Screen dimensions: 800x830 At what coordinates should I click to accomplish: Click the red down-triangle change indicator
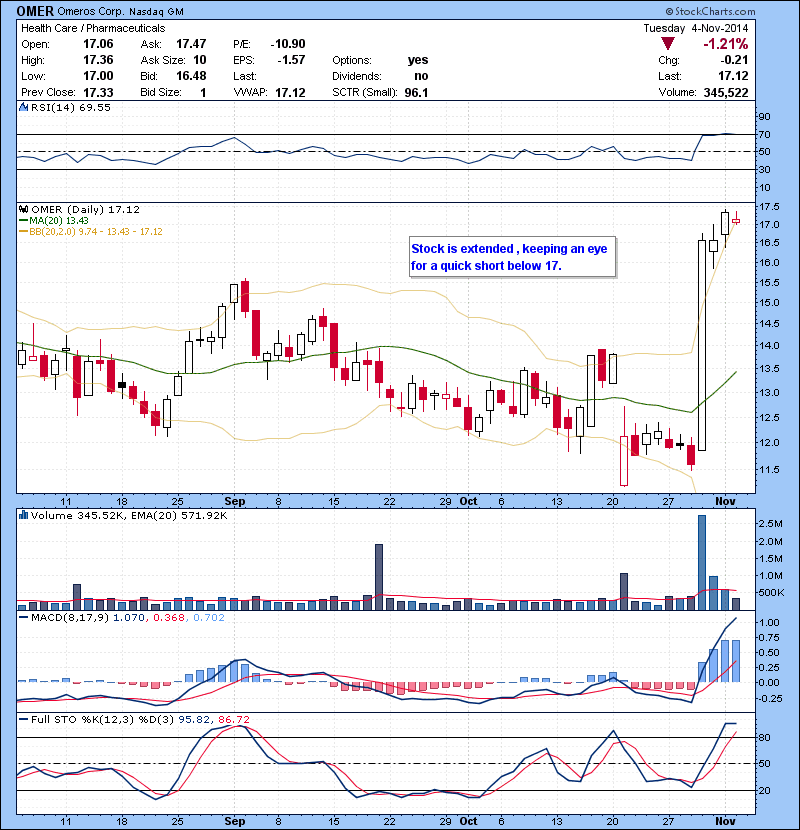click(x=668, y=43)
